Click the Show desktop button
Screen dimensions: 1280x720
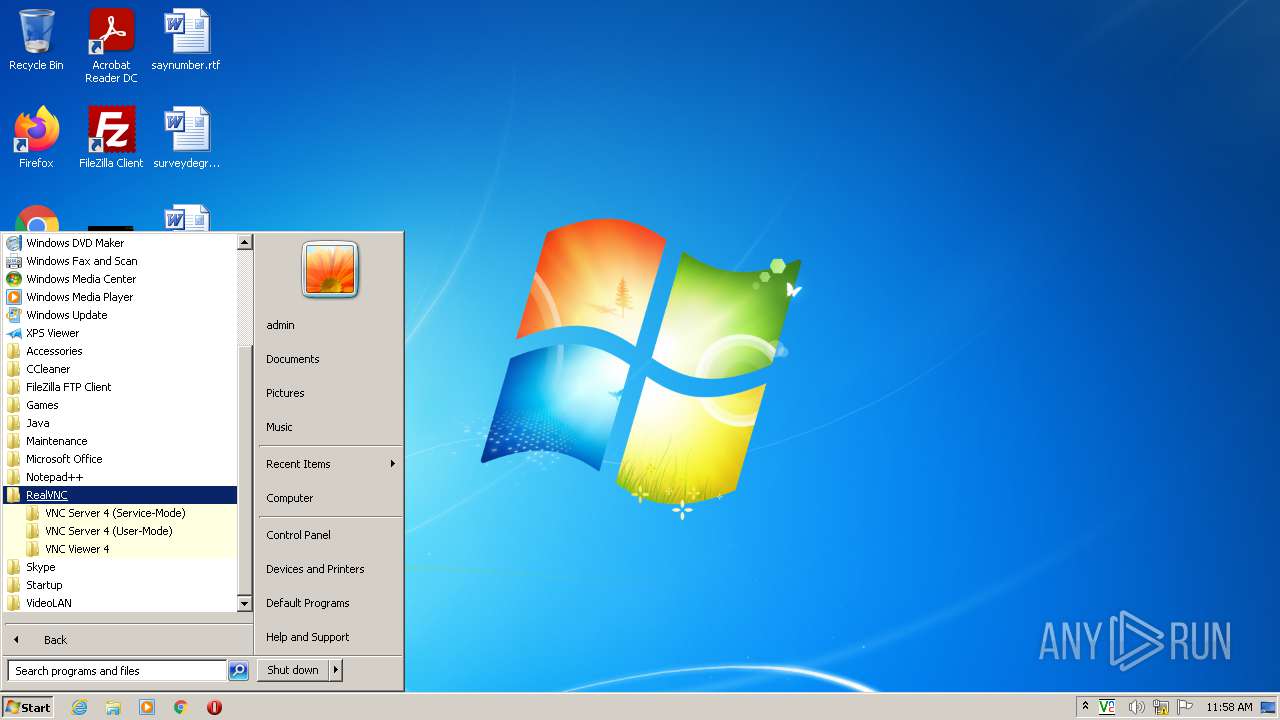pyautogui.click(x=1269, y=707)
